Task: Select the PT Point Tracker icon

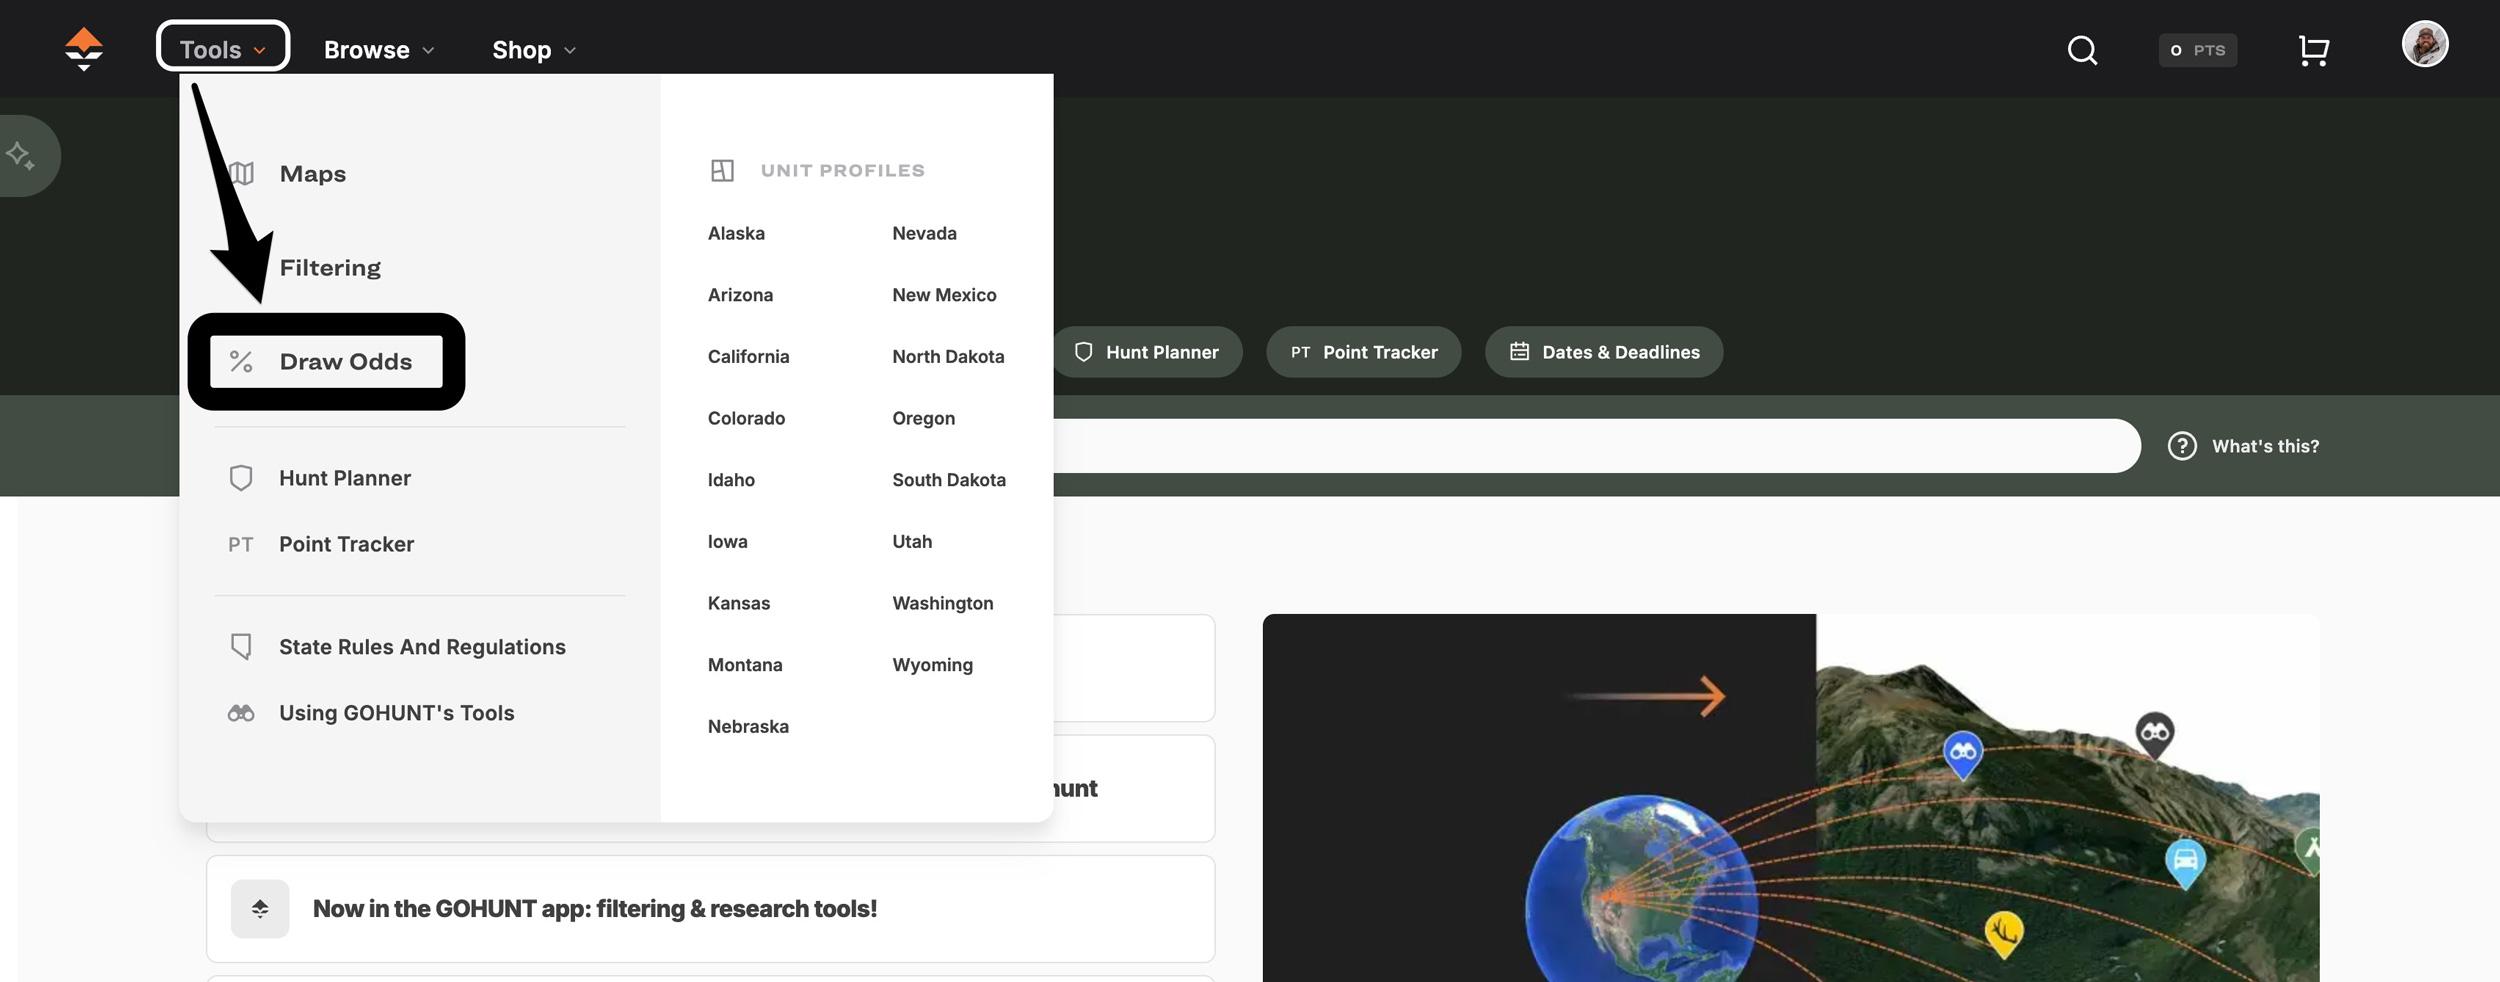Action: [x=241, y=544]
